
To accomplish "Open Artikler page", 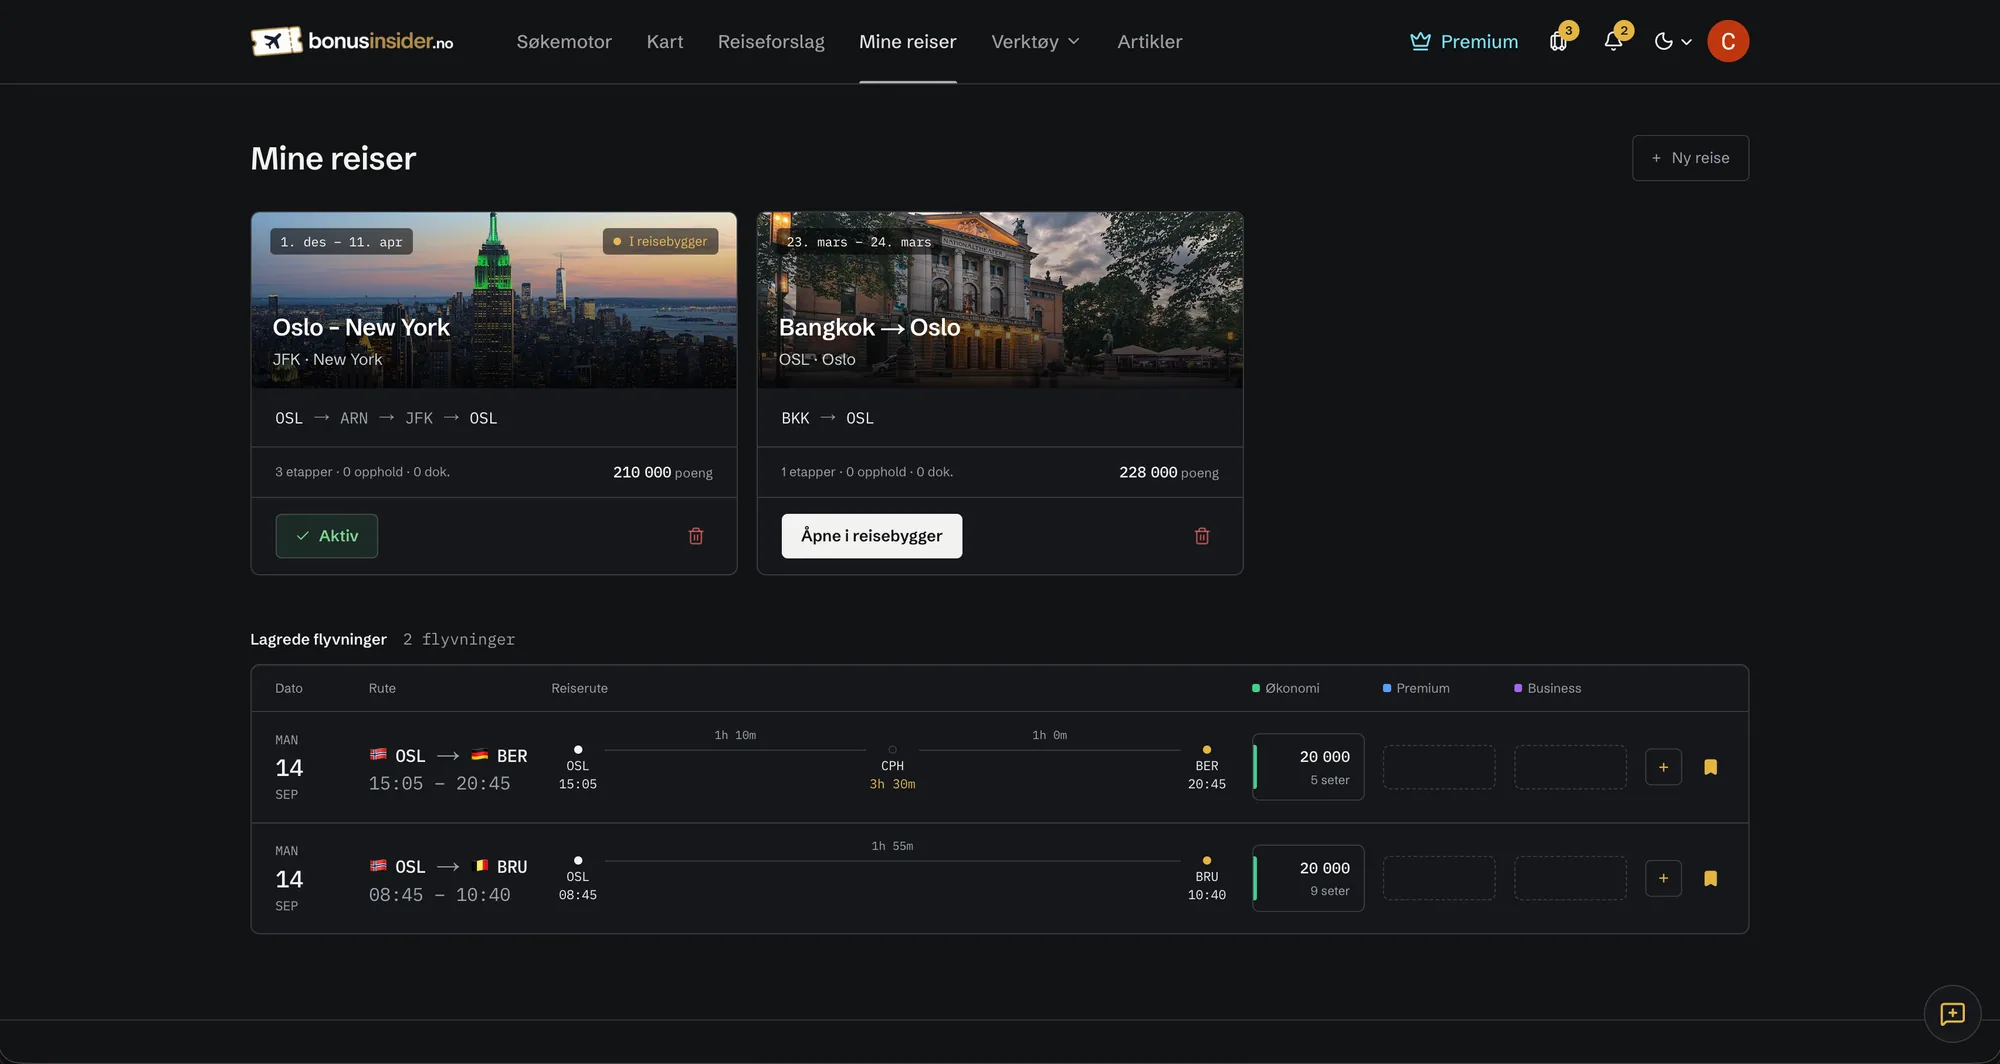I will (x=1150, y=41).
